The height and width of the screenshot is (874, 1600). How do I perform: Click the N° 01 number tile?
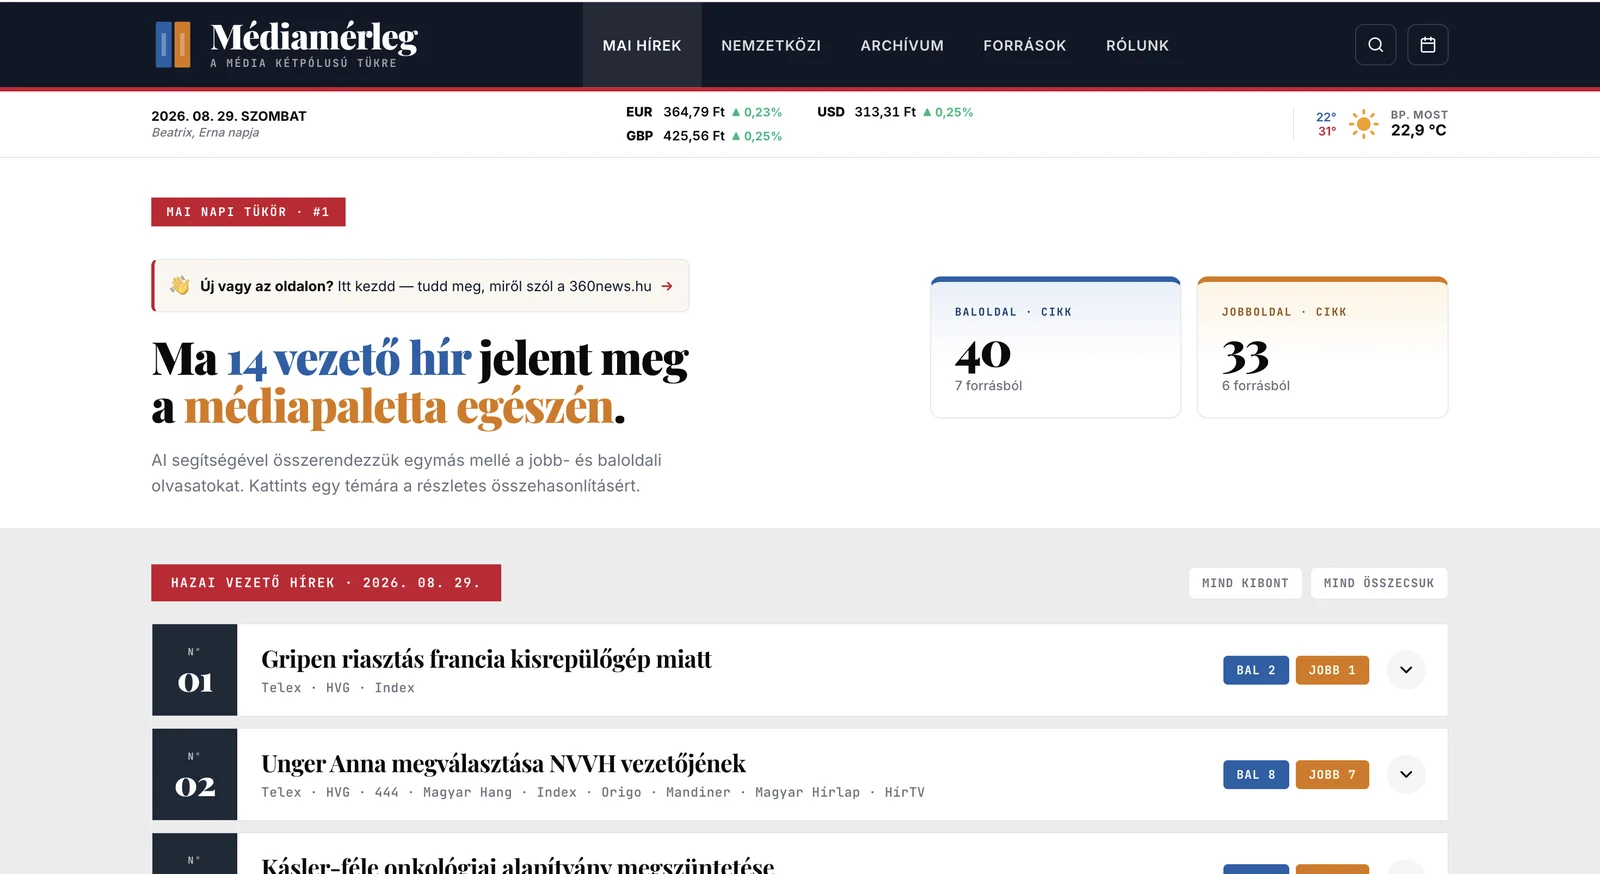[x=195, y=670]
